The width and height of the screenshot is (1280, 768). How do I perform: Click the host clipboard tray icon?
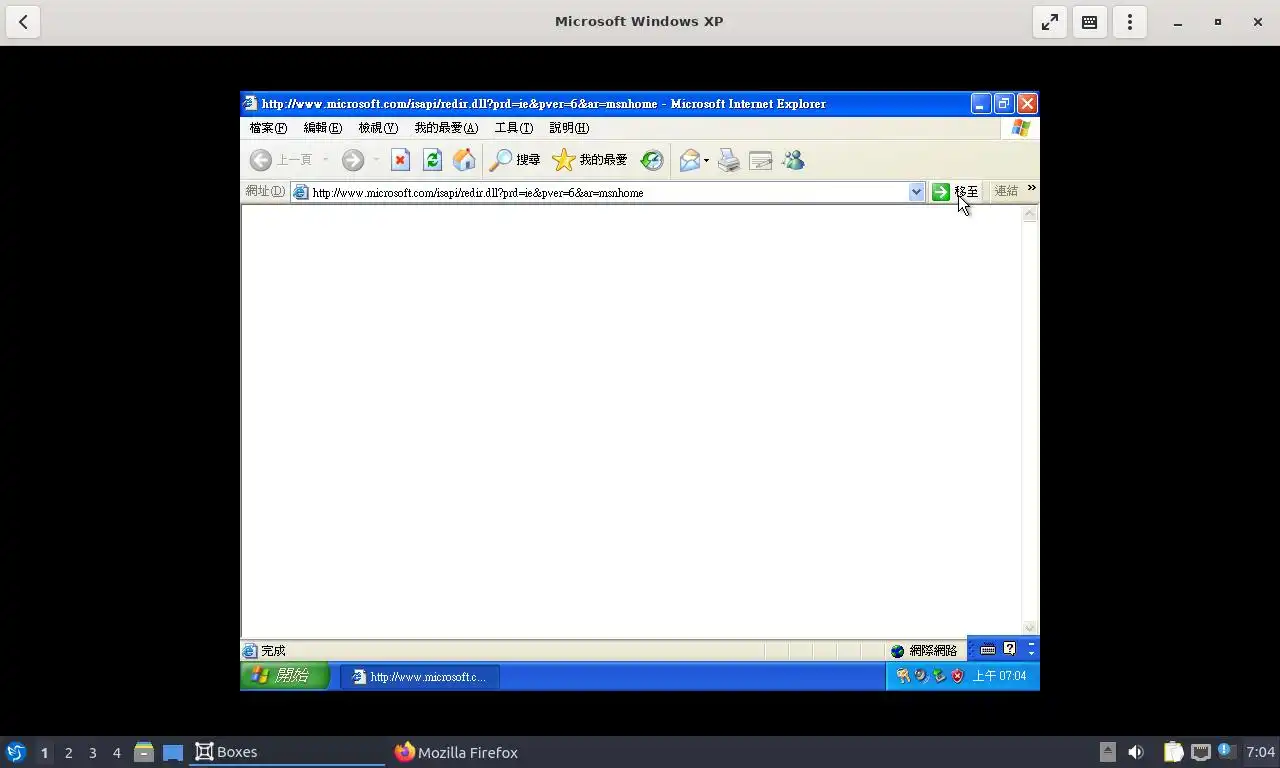1173,752
